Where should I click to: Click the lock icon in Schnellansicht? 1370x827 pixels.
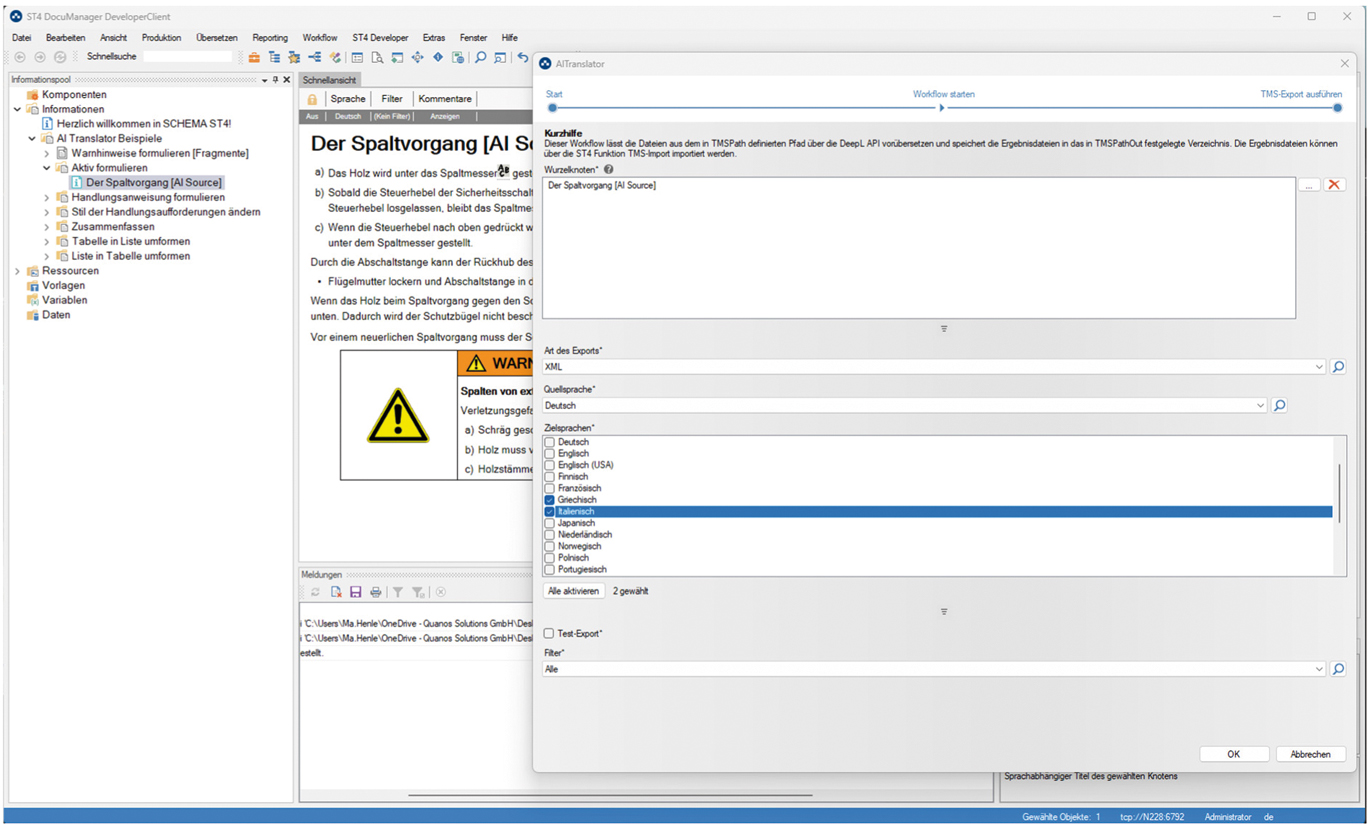tap(312, 99)
